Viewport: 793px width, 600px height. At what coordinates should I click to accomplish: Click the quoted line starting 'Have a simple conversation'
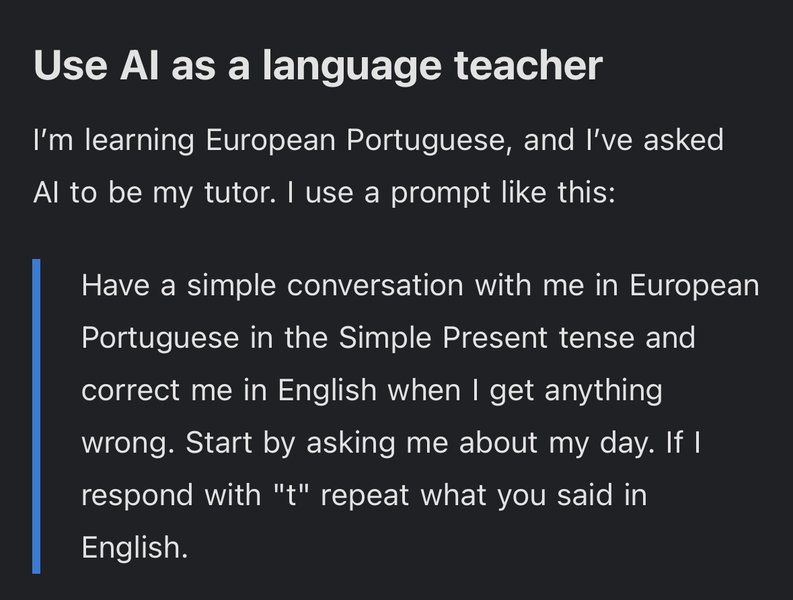click(x=420, y=286)
